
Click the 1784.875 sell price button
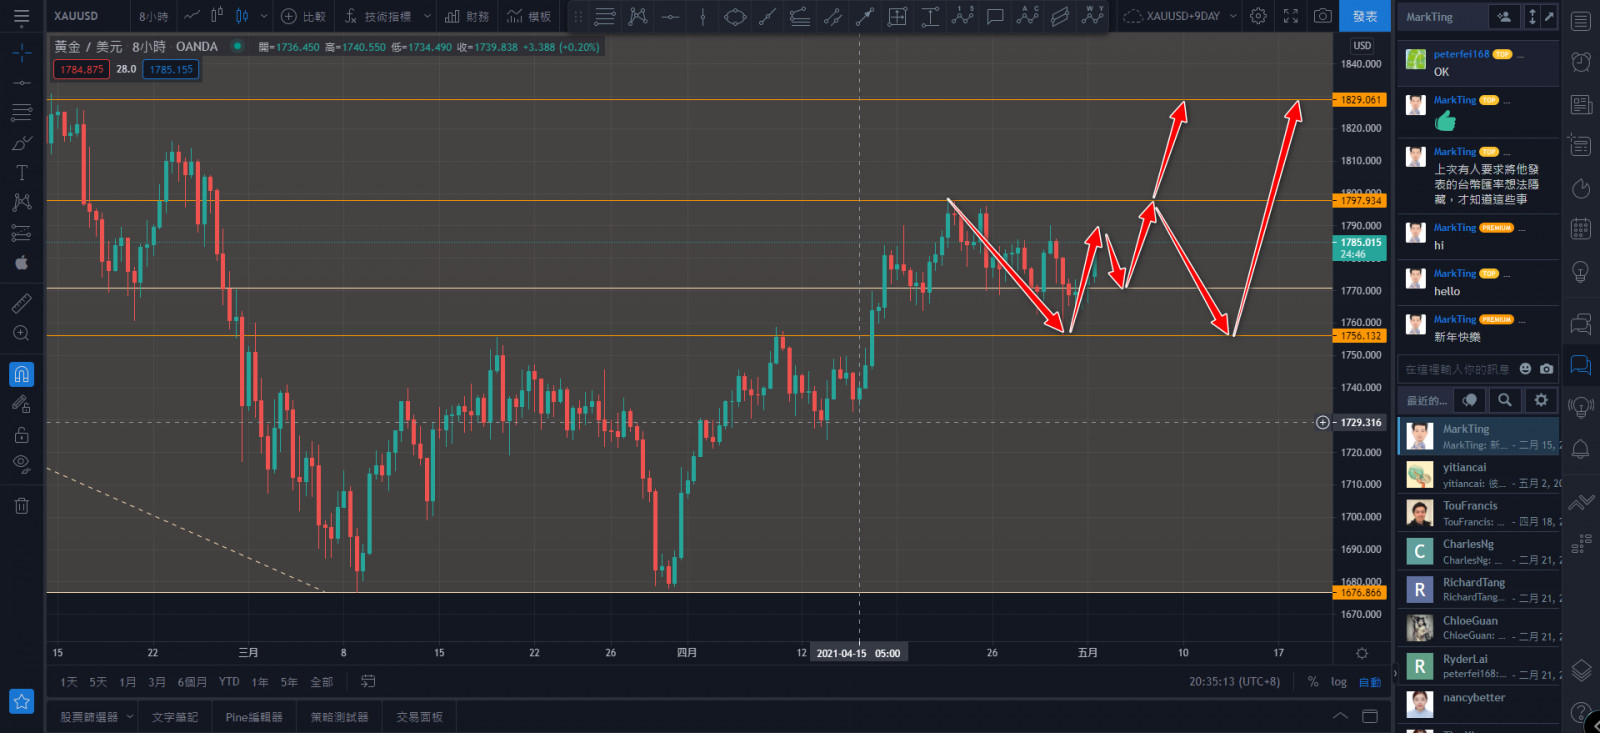81,69
